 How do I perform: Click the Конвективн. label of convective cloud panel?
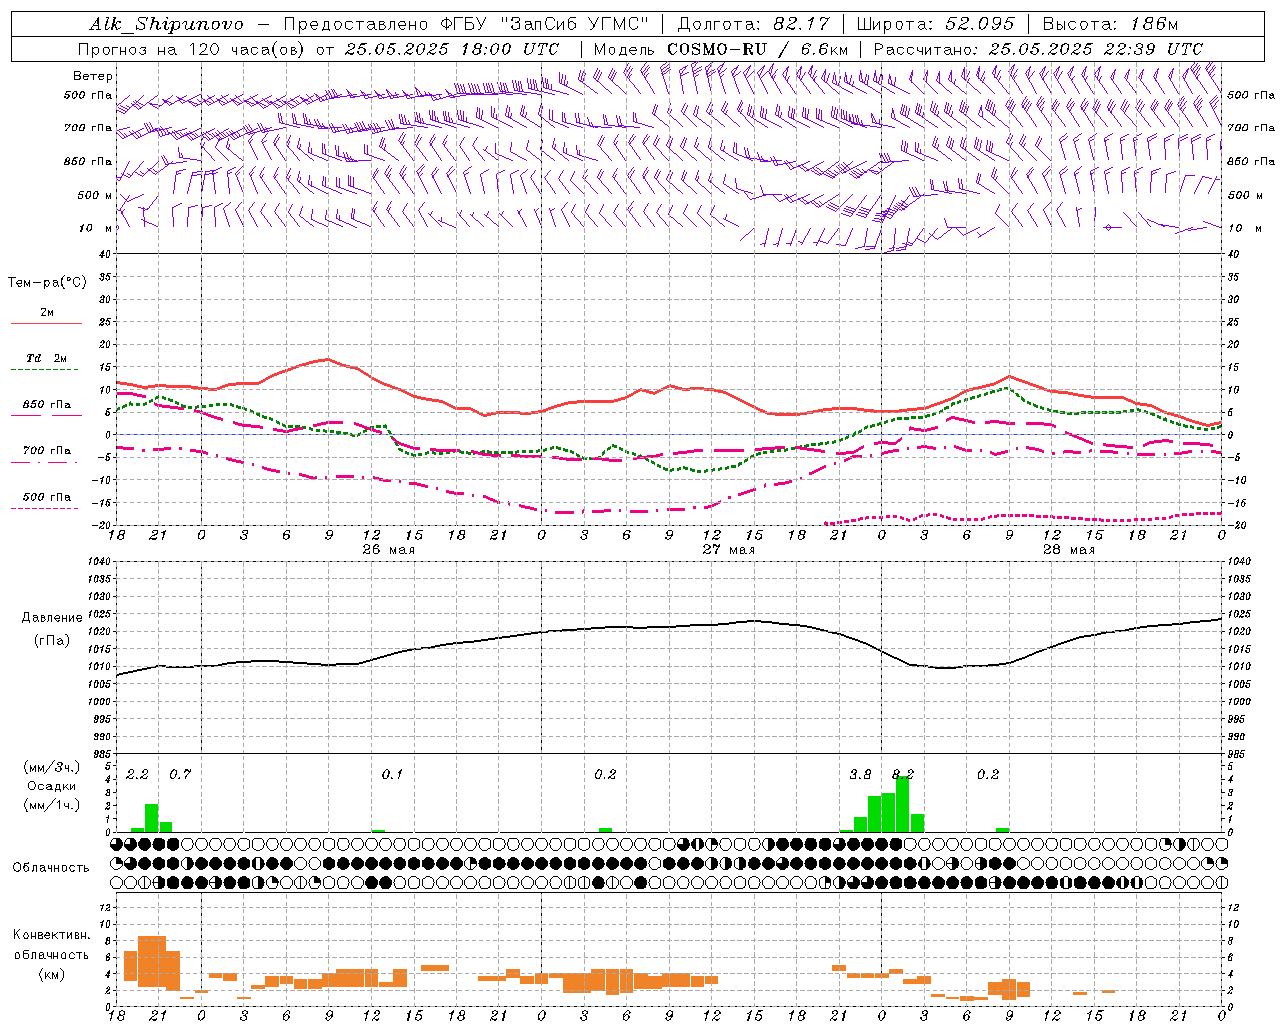(51, 935)
